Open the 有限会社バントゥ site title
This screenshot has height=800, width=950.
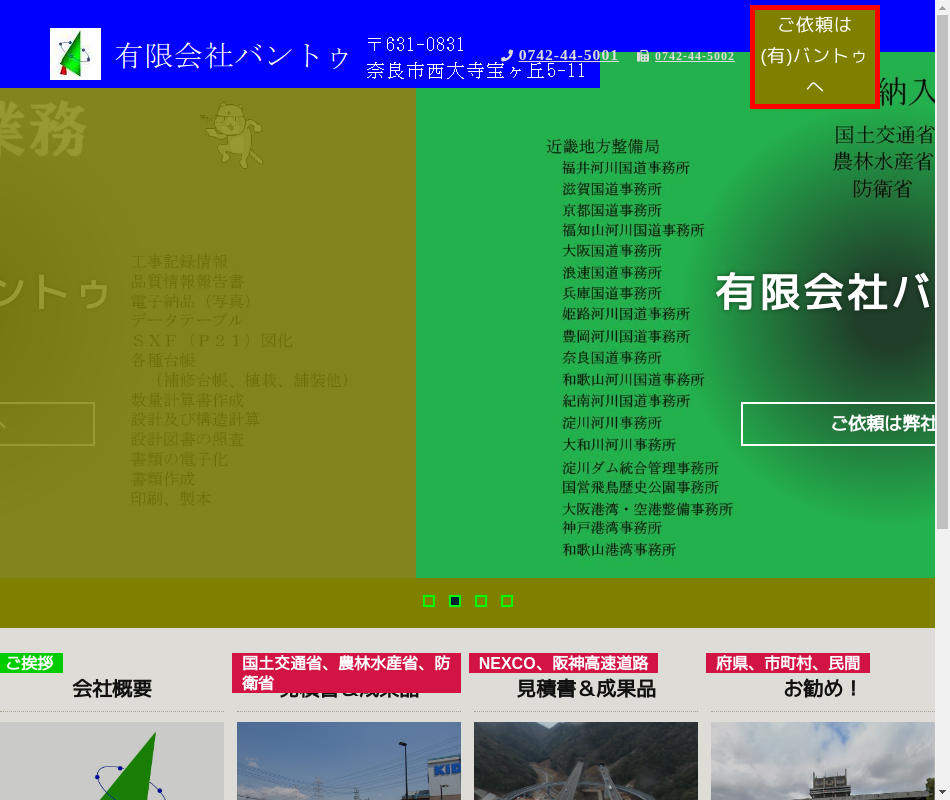click(x=232, y=56)
